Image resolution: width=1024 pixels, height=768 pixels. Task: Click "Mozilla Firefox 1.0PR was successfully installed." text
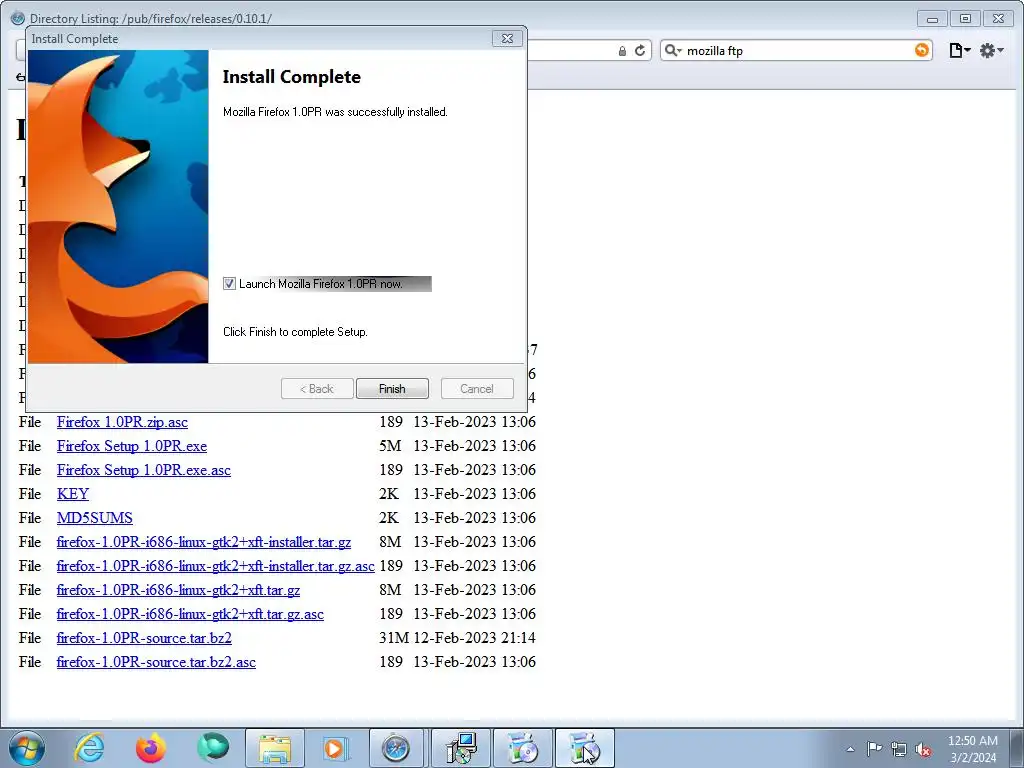(335, 112)
